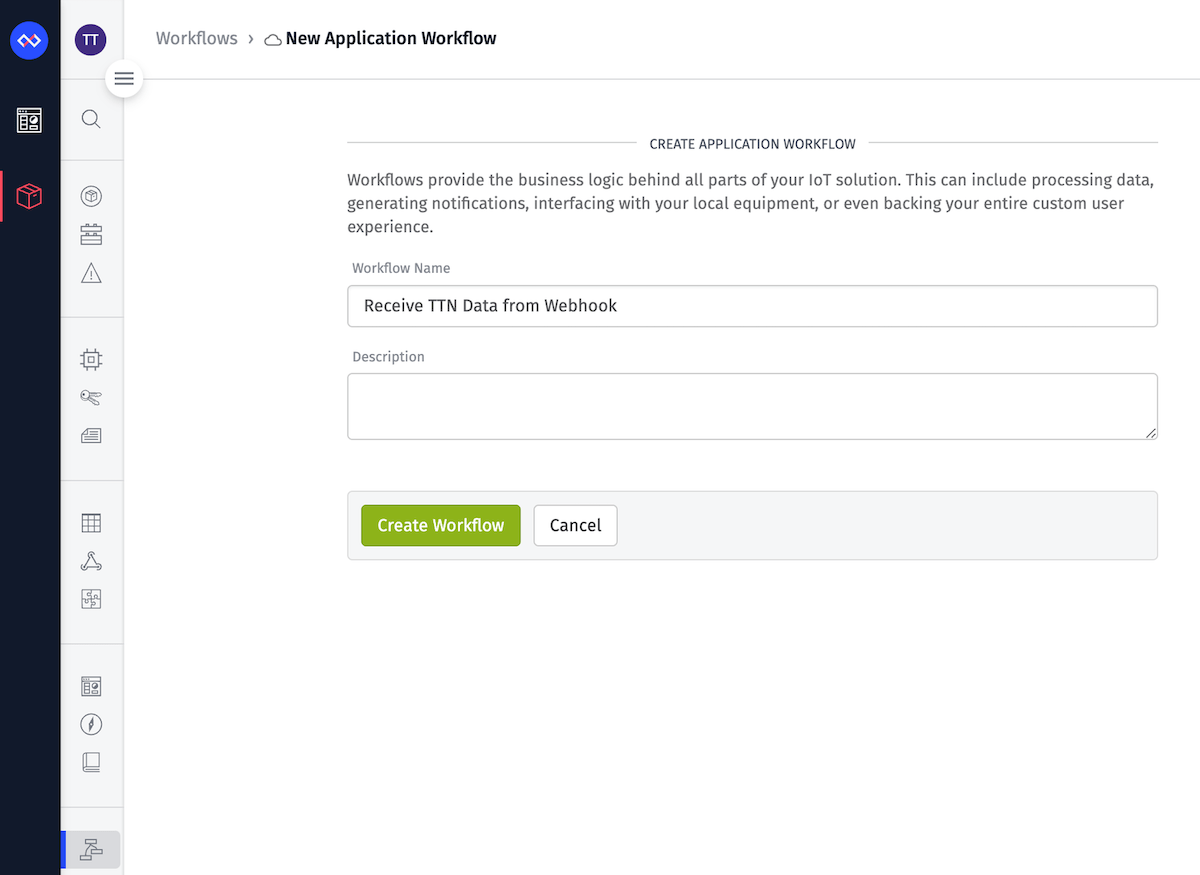Open Devices via the chip icon
Screen dimensions: 1200x875
[91, 359]
